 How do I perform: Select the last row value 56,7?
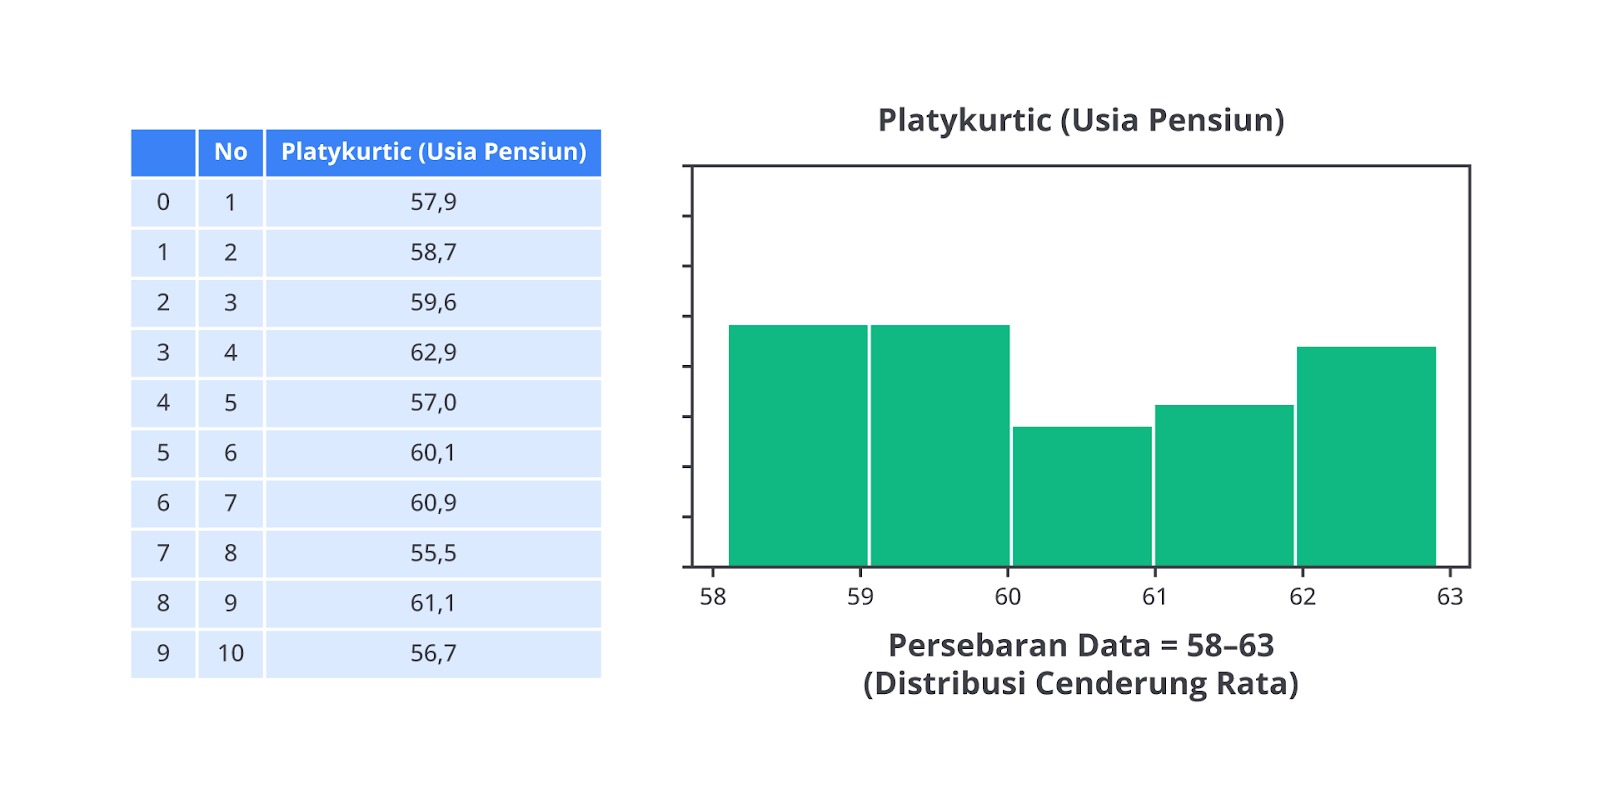(x=433, y=653)
